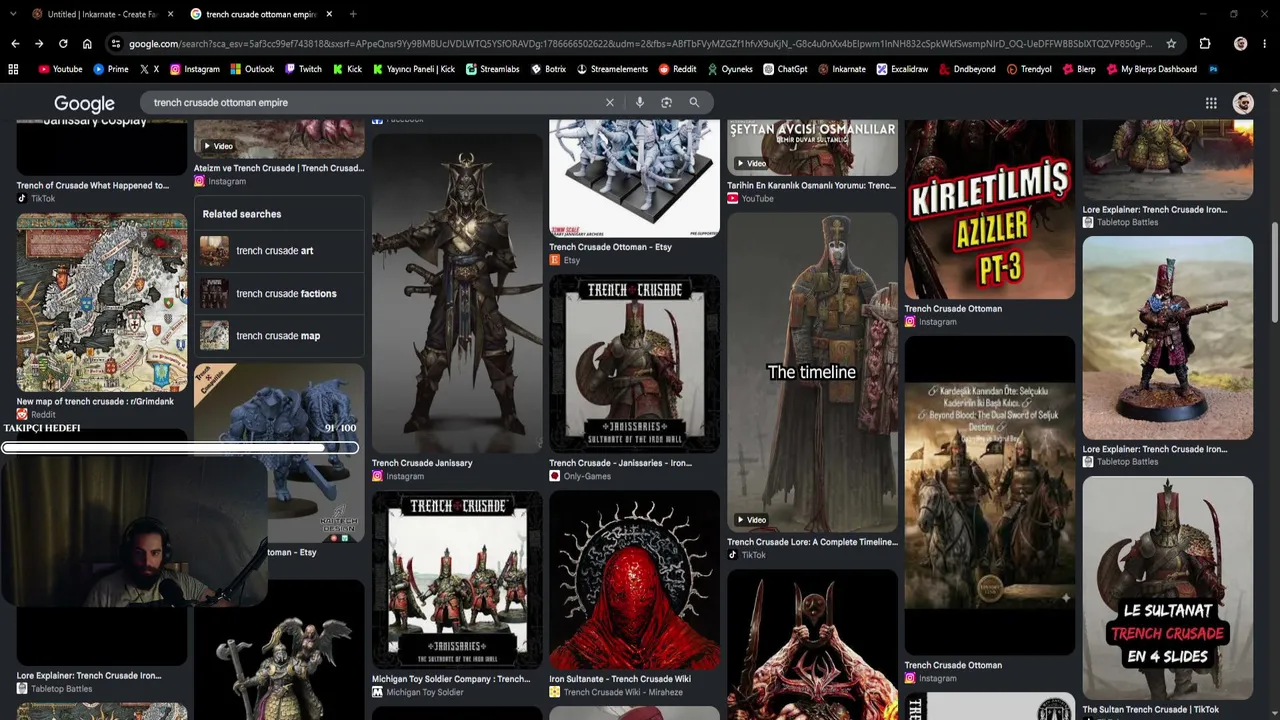Clear the search box text
This screenshot has width=1280, height=720.
pyautogui.click(x=610, y=102)
